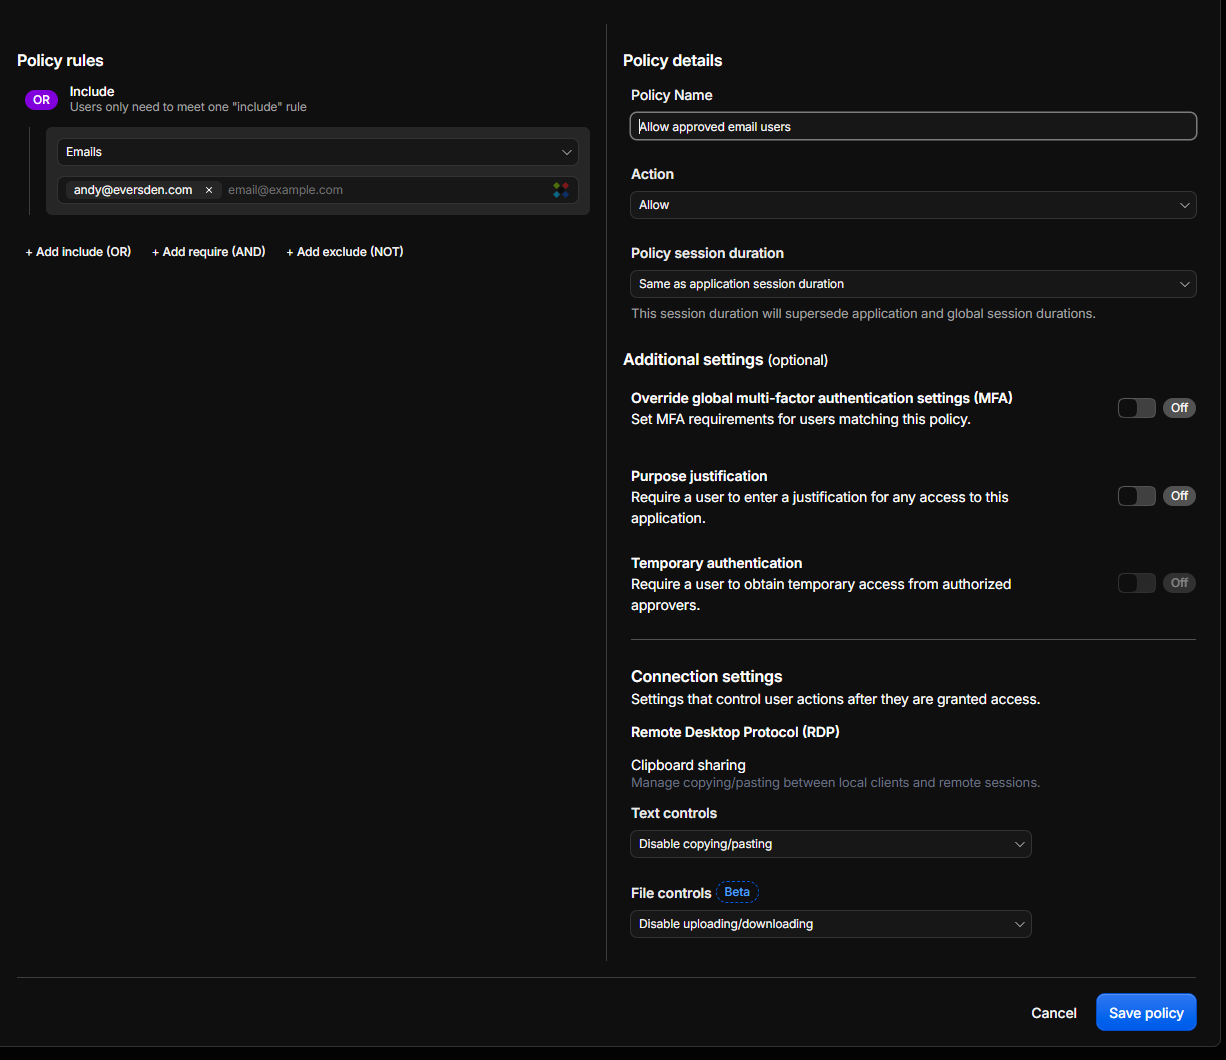Open the Emails selector dropdown

click(x=317, y=152)
